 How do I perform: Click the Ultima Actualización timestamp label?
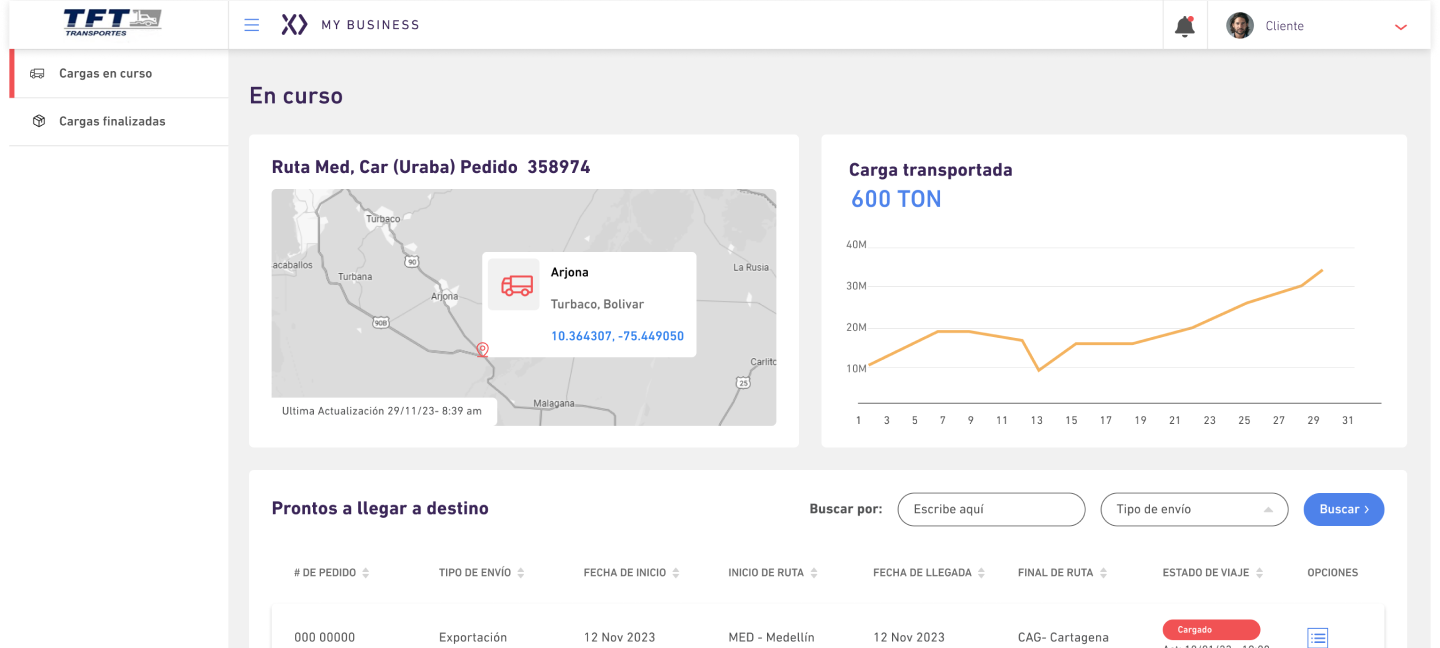(382, 411)
